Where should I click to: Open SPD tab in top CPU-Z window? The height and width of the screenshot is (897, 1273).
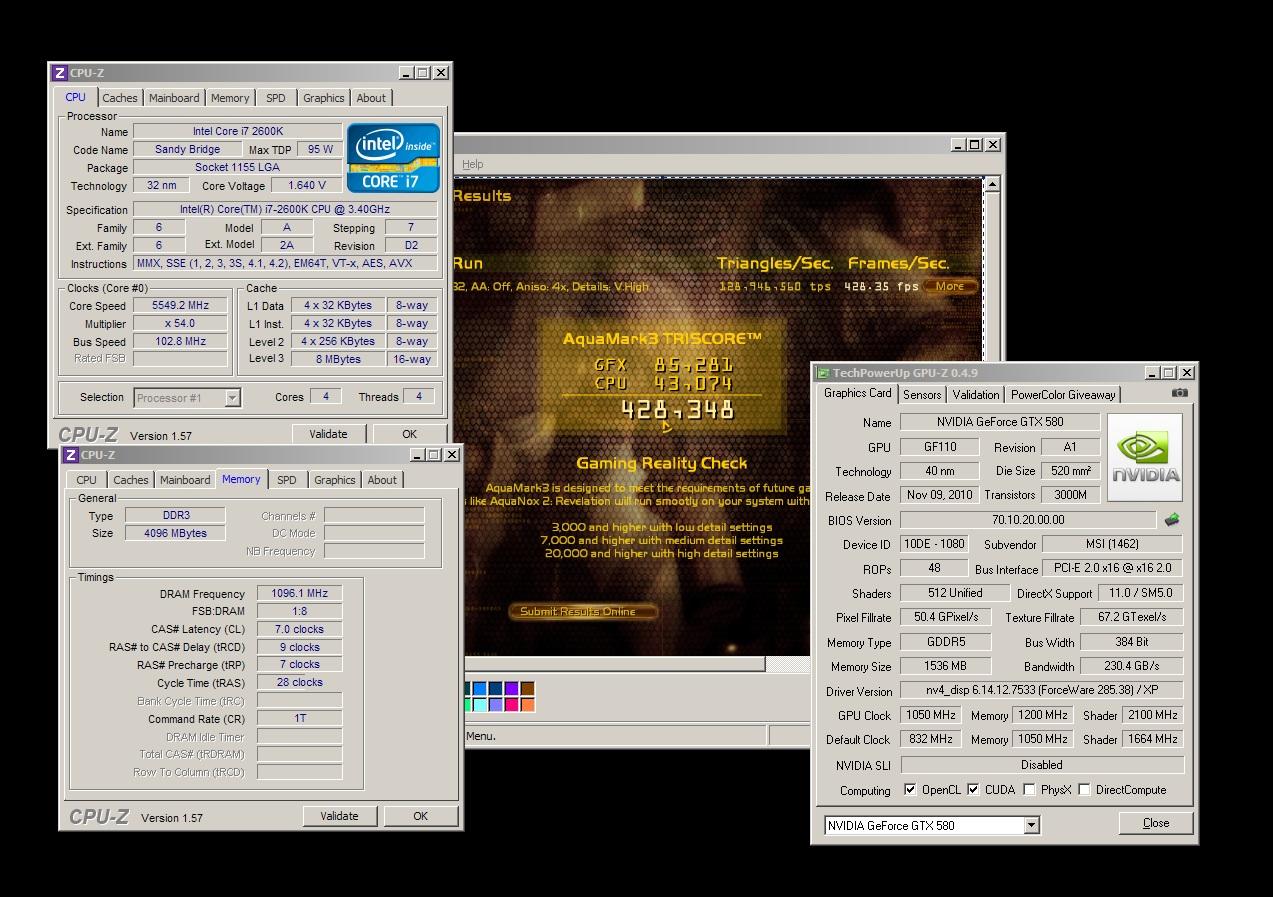(276, 98)
